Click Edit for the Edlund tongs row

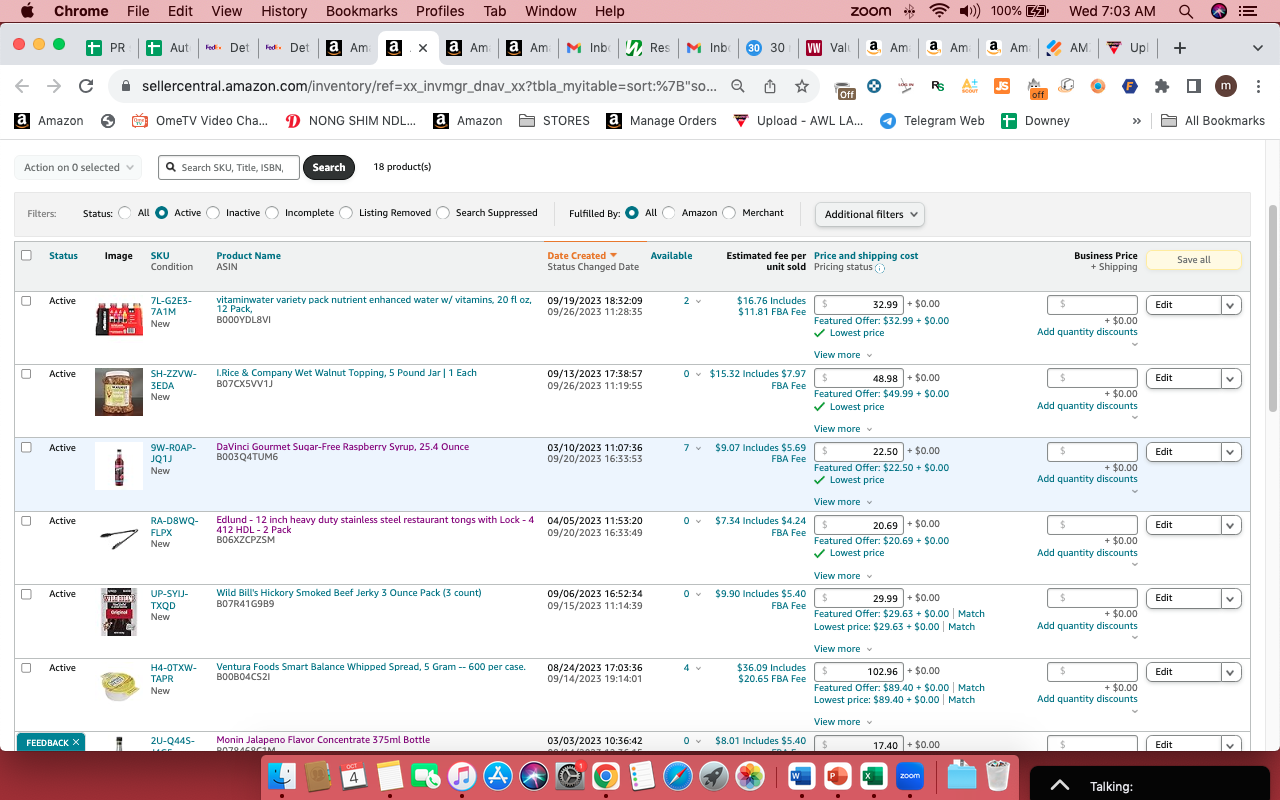coord(1184,525)
